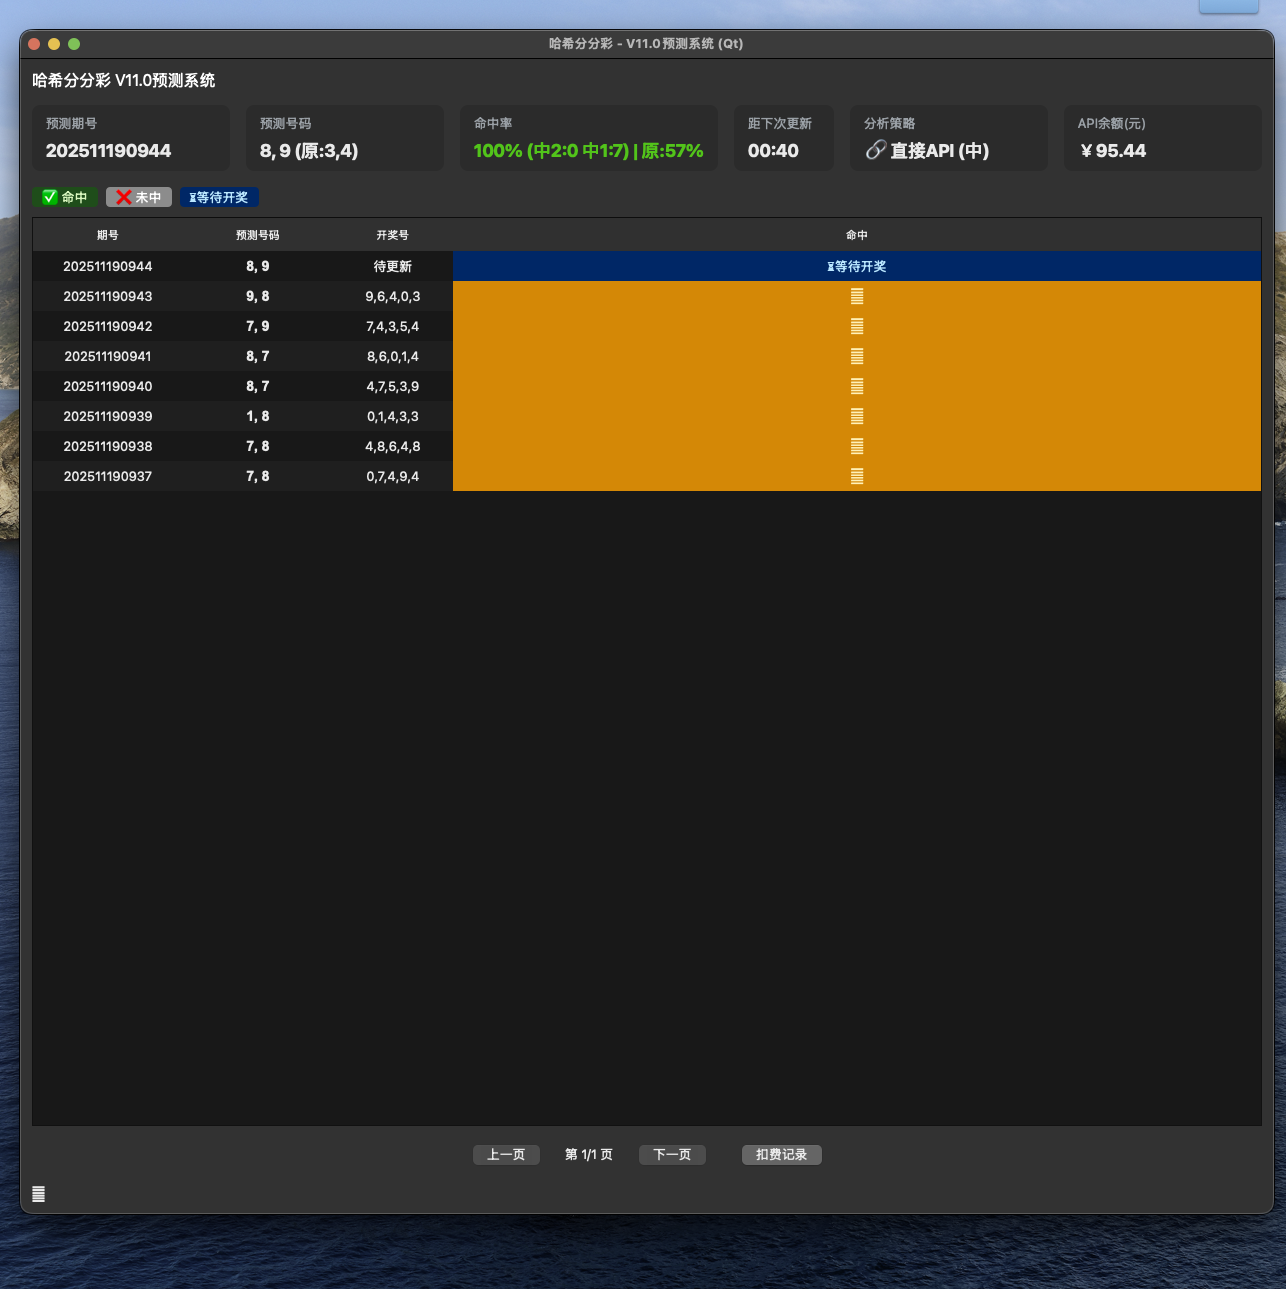Click the 命中 column header

(857, 235)
